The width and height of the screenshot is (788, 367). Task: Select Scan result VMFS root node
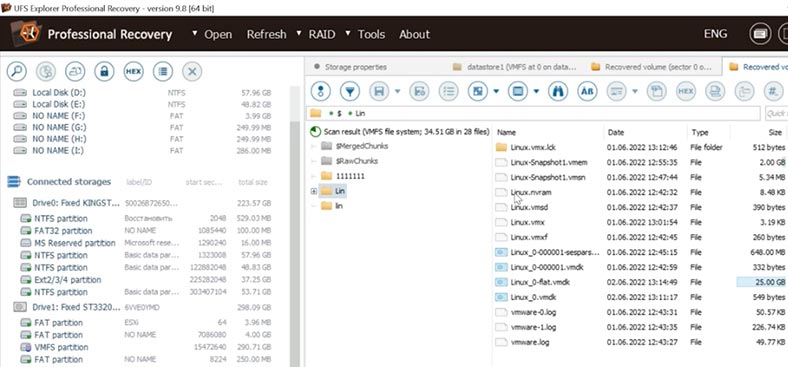click(x=406, y=132)
